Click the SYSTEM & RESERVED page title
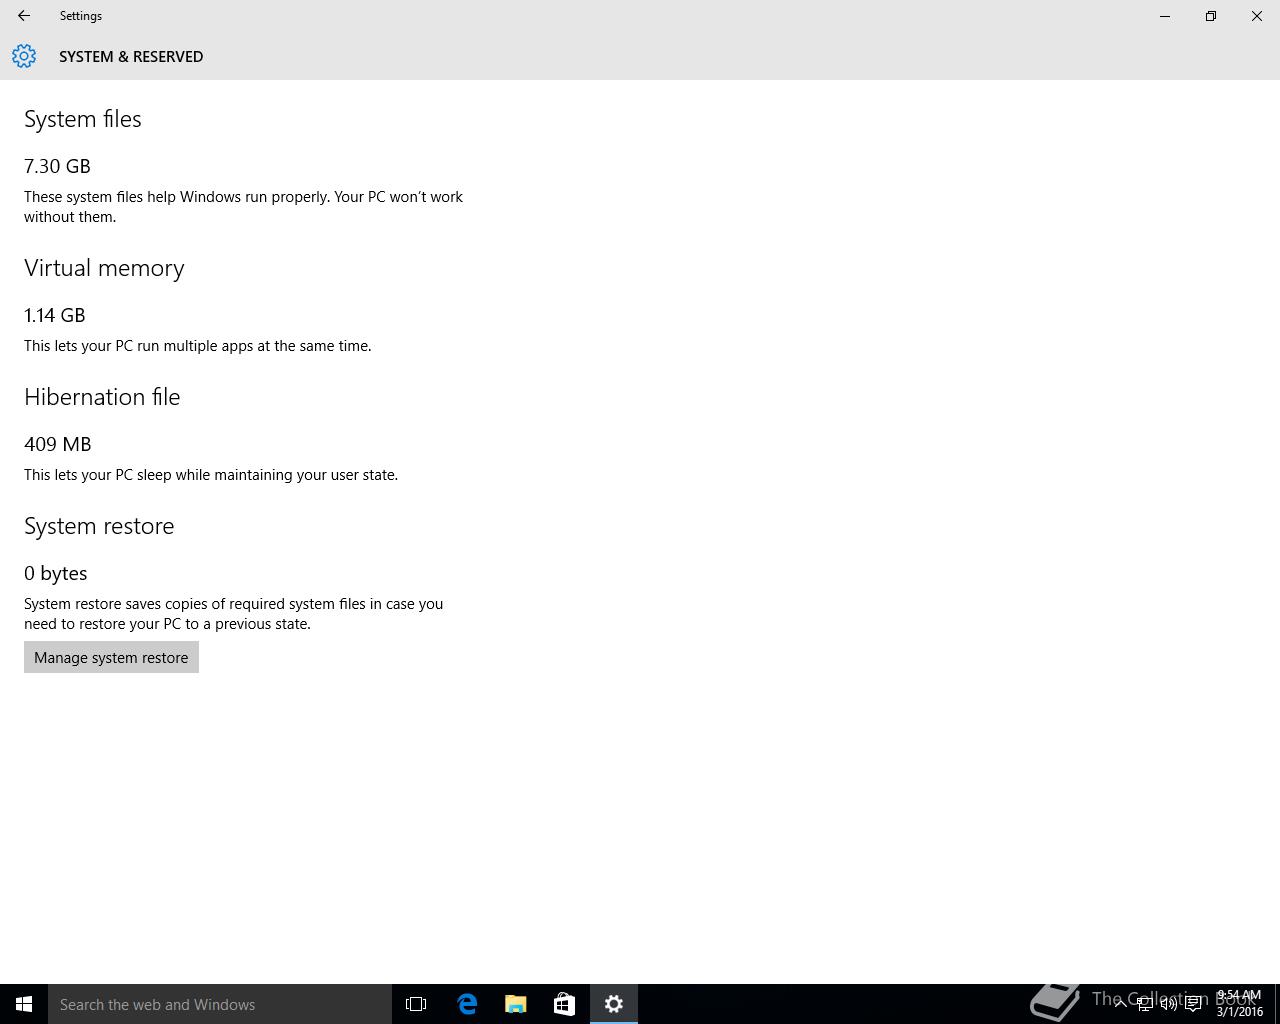 click(131, 56)
